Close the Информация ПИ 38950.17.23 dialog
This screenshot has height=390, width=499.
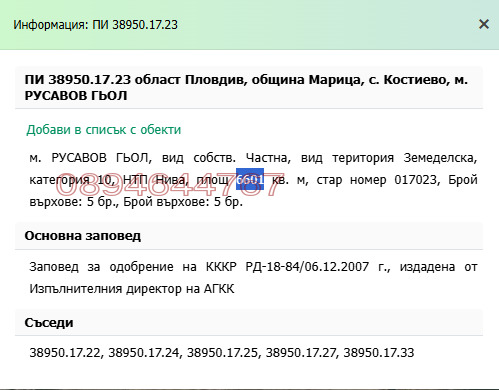click(x=484, y=24)
